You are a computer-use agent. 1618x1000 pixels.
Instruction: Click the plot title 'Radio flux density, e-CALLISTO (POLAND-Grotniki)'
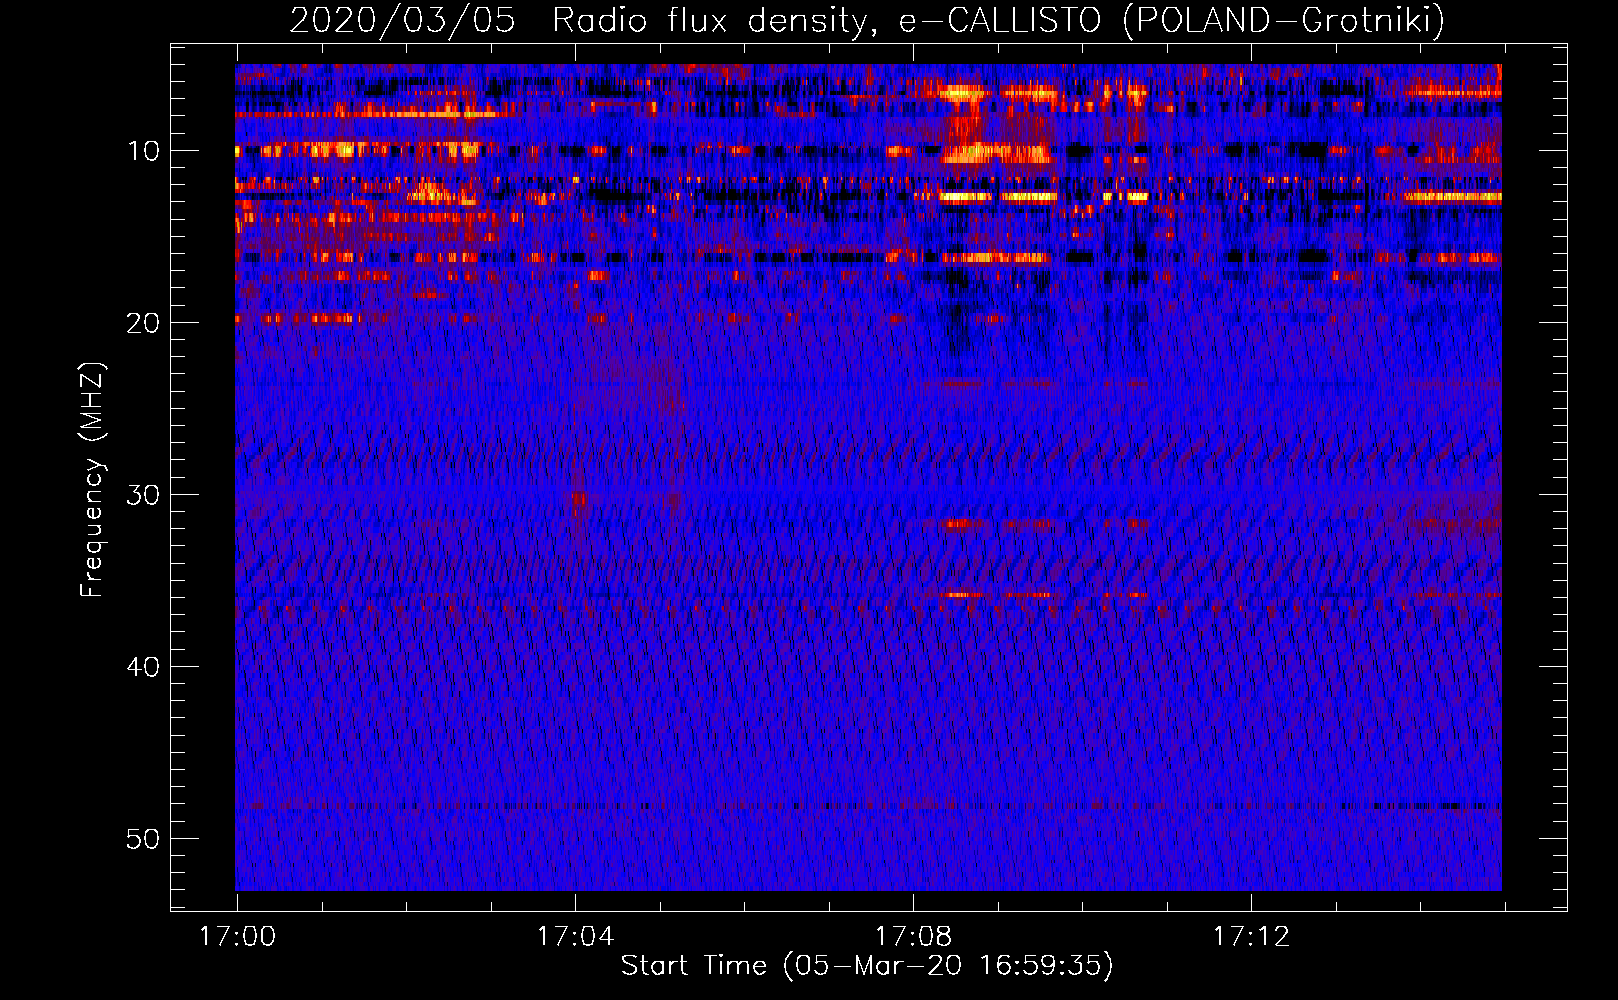pyautogui.click(x=998, y=20)
